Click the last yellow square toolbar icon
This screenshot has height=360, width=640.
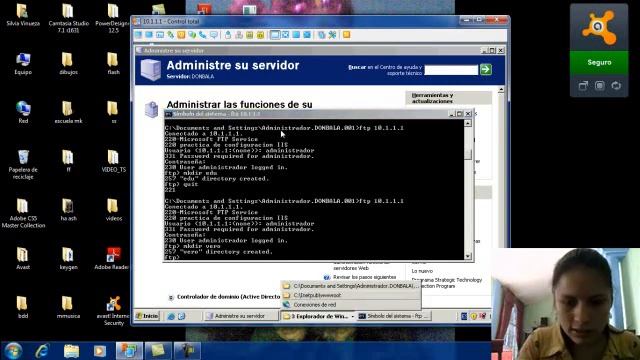[x=347, y=35]
